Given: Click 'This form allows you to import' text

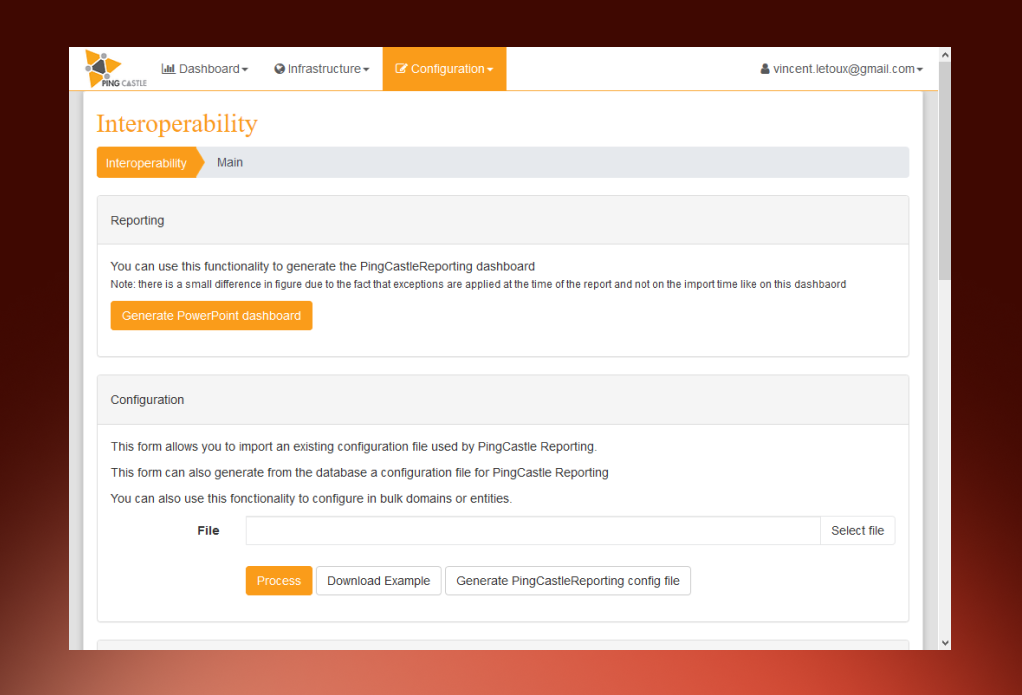Looking at the screenshot, I should 353,447.
